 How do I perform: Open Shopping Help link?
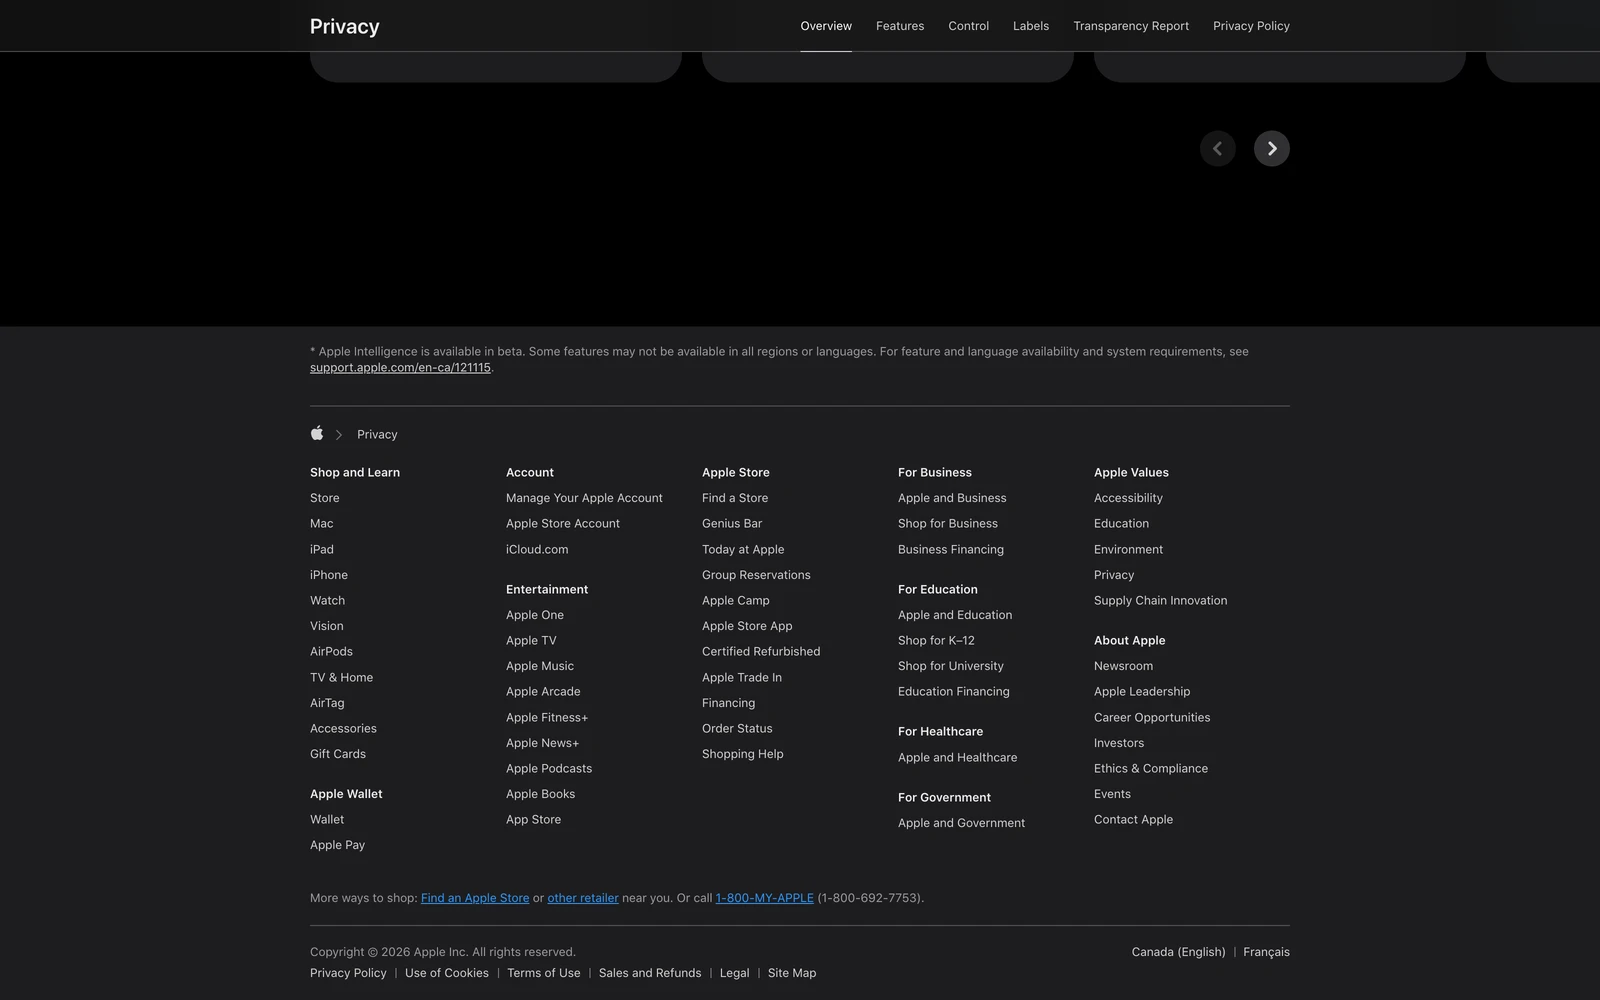point(743,754)
